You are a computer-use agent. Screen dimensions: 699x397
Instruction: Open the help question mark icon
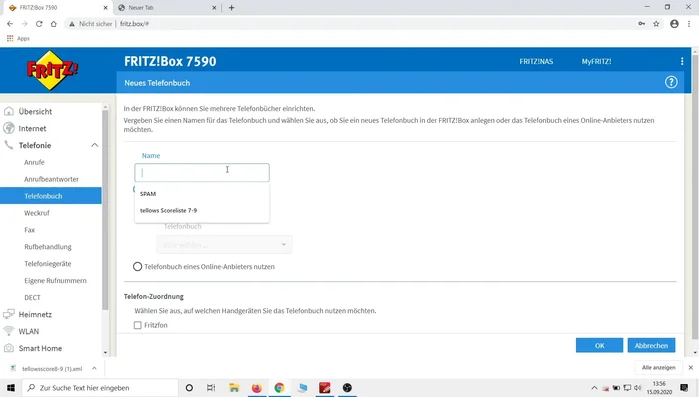671,82
